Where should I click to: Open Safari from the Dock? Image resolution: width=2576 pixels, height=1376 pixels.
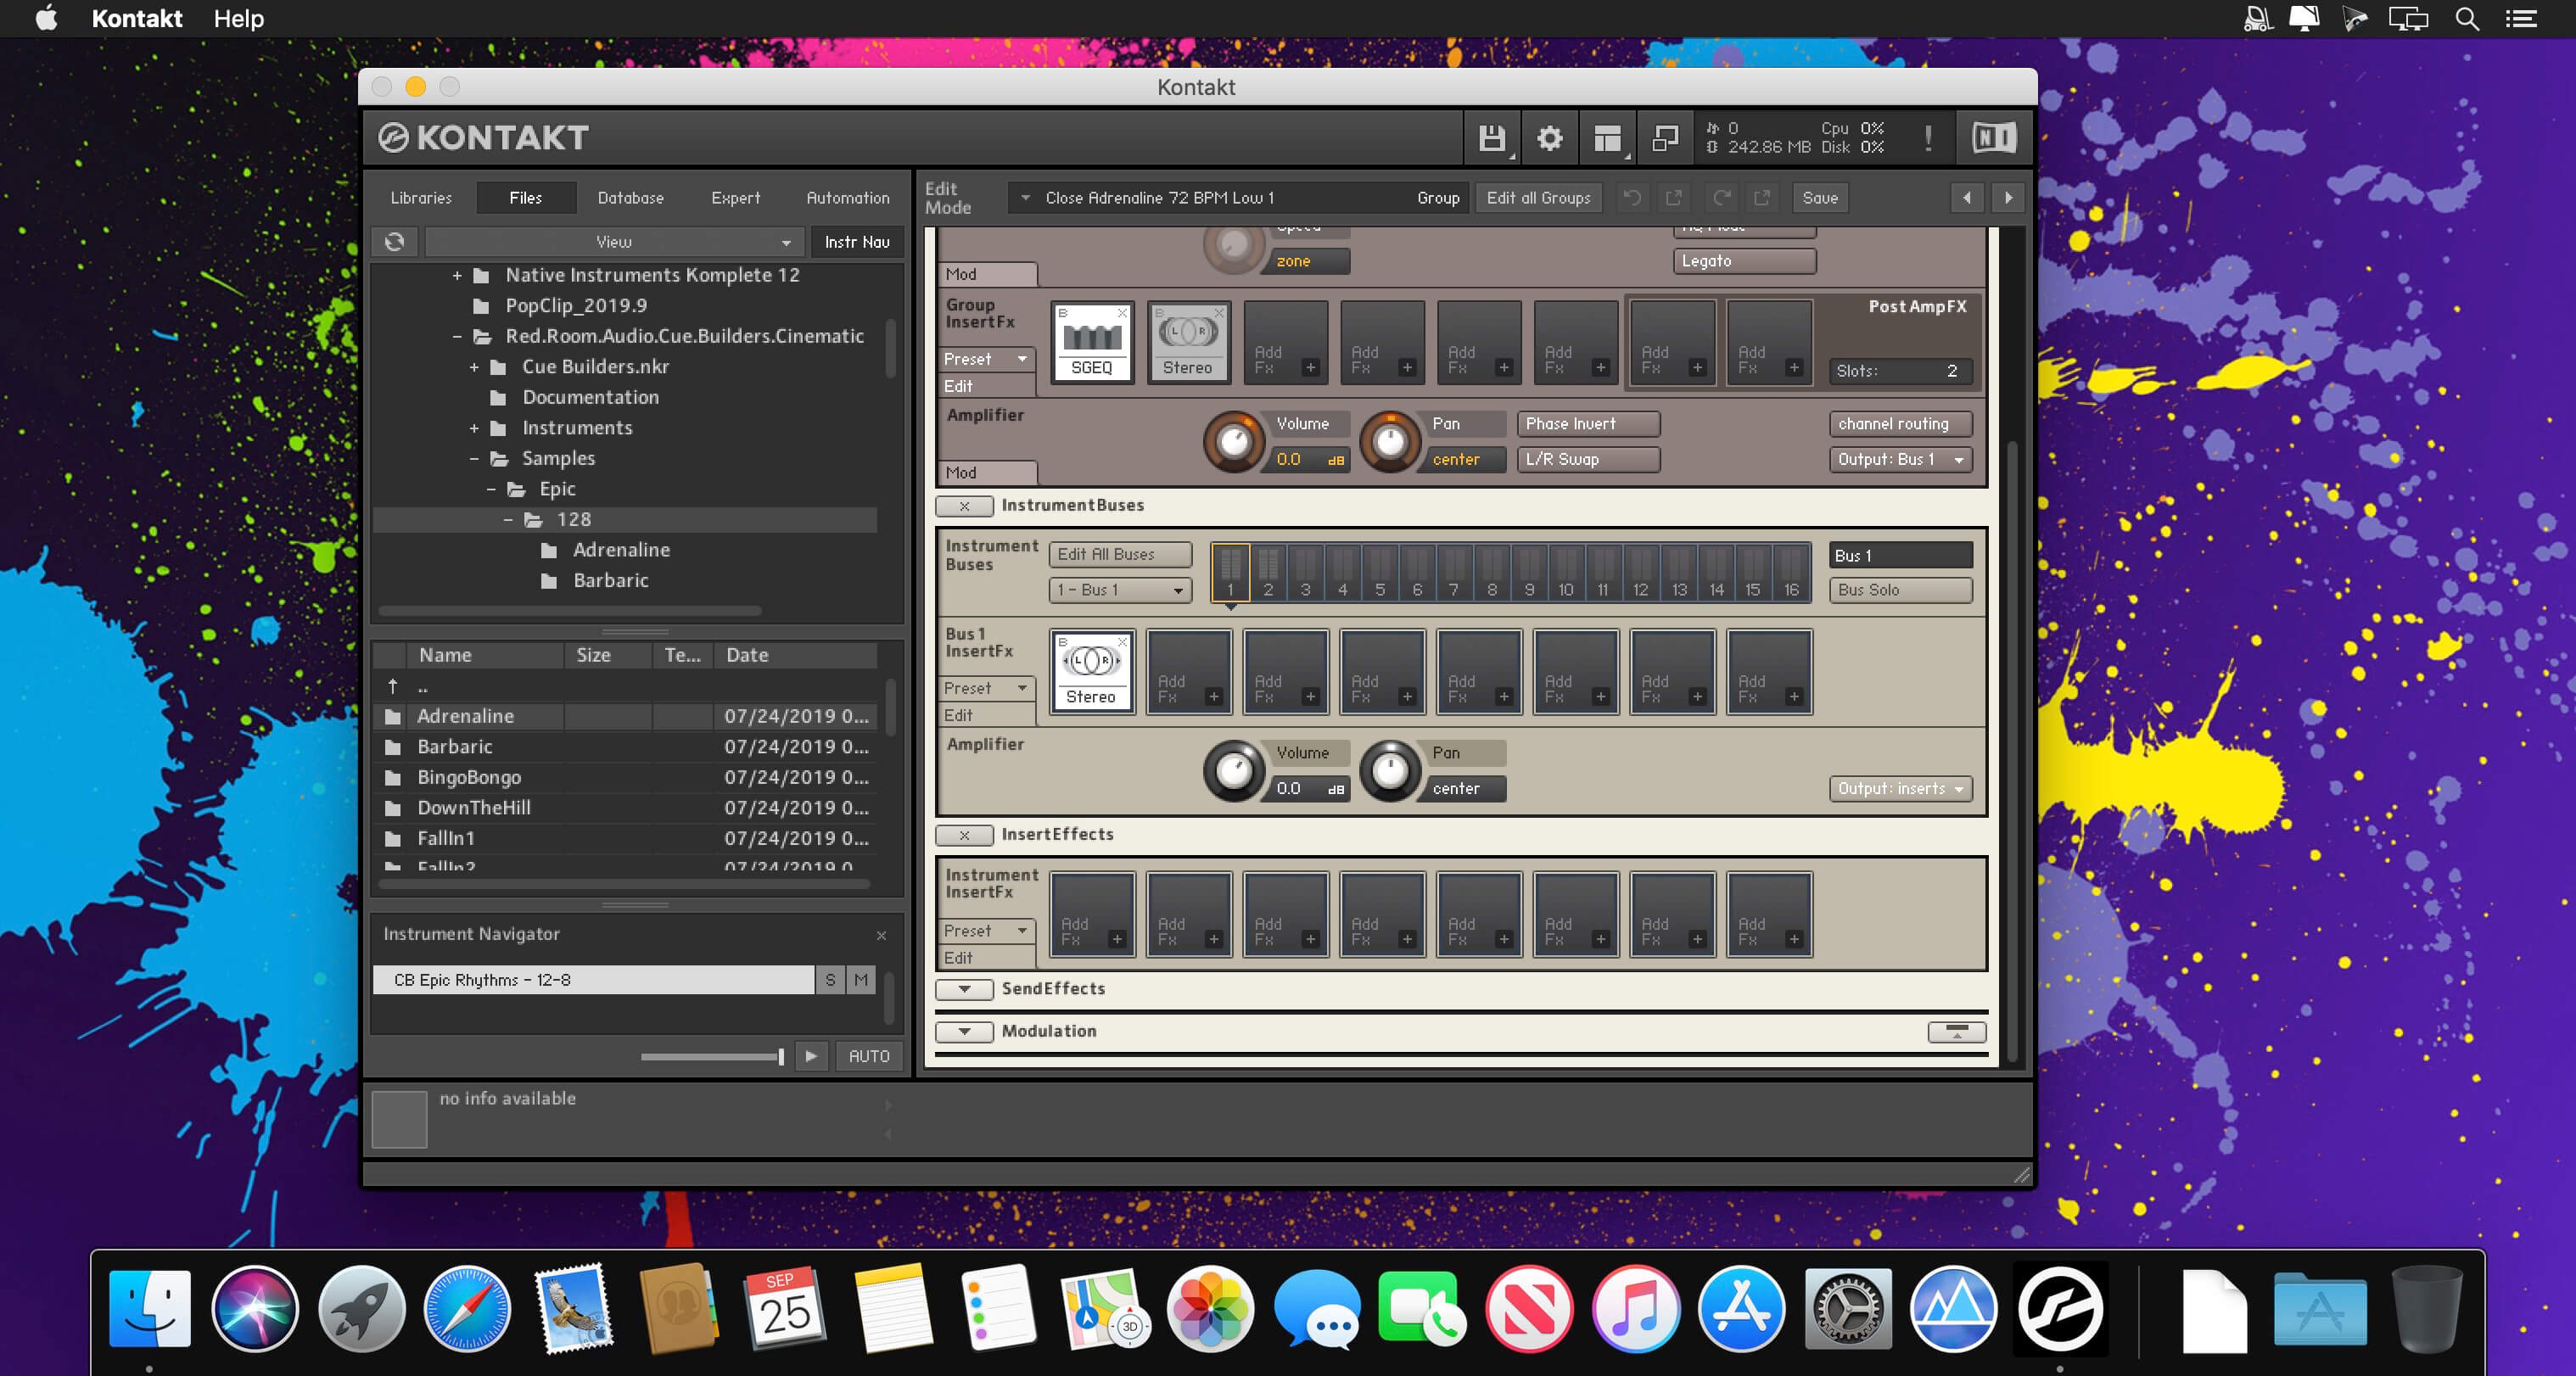tap(467, 1309)
